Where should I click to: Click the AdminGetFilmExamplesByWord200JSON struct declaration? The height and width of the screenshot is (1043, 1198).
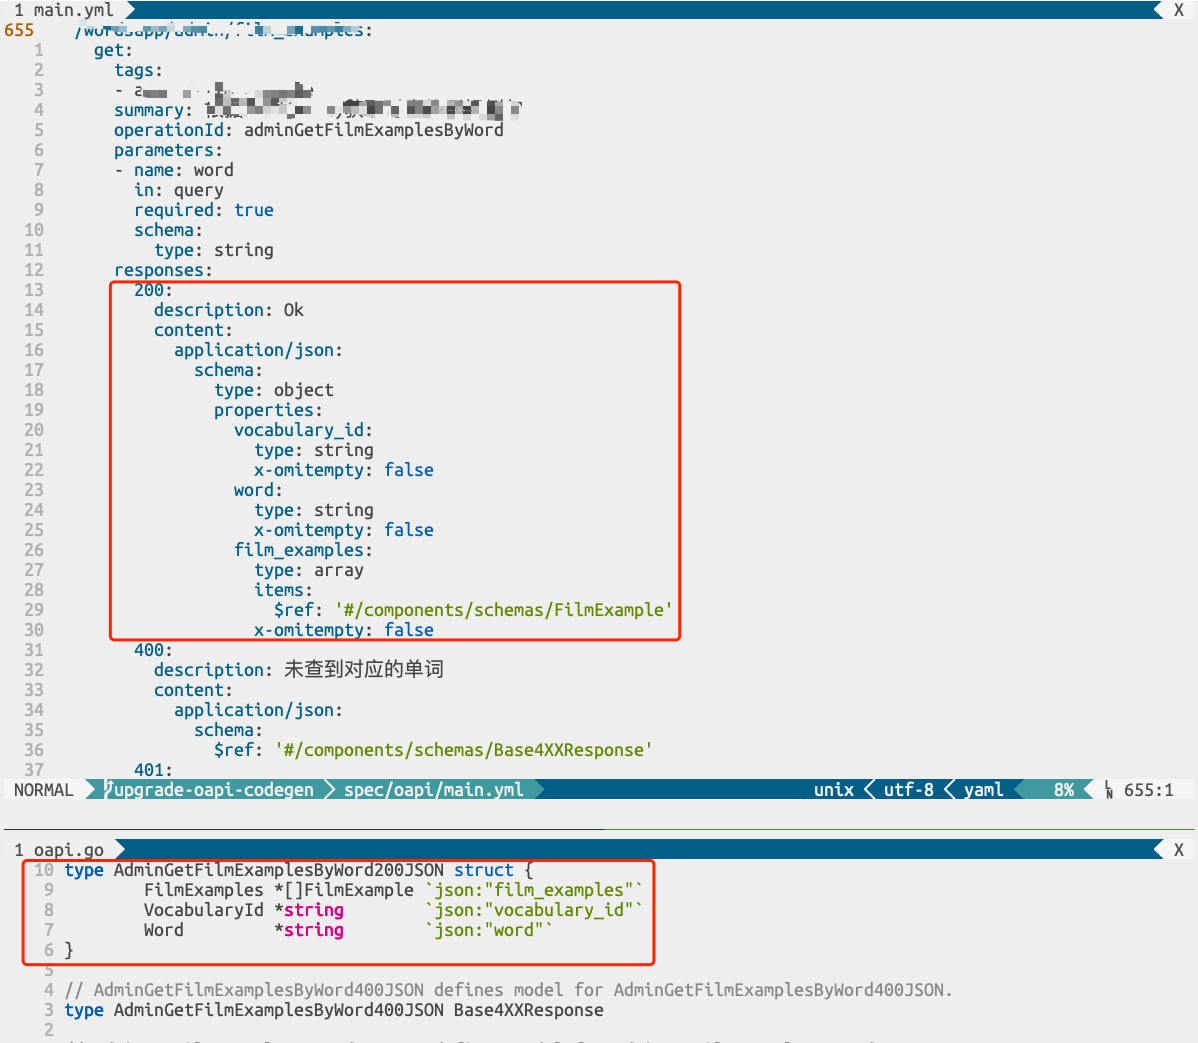(299, 870)
